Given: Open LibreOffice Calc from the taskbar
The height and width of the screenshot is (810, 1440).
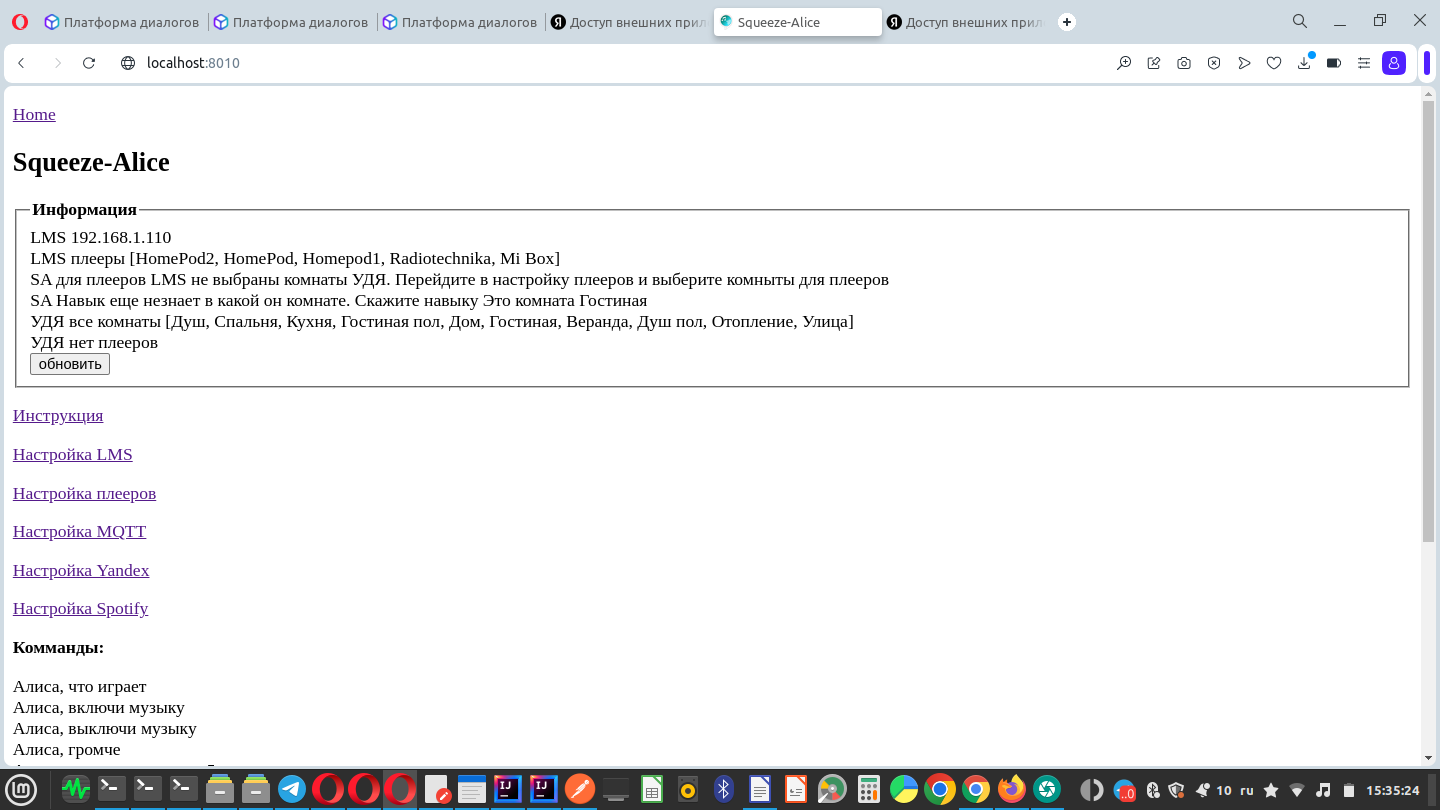Looking at the screenshot, I should click(652, 790).
